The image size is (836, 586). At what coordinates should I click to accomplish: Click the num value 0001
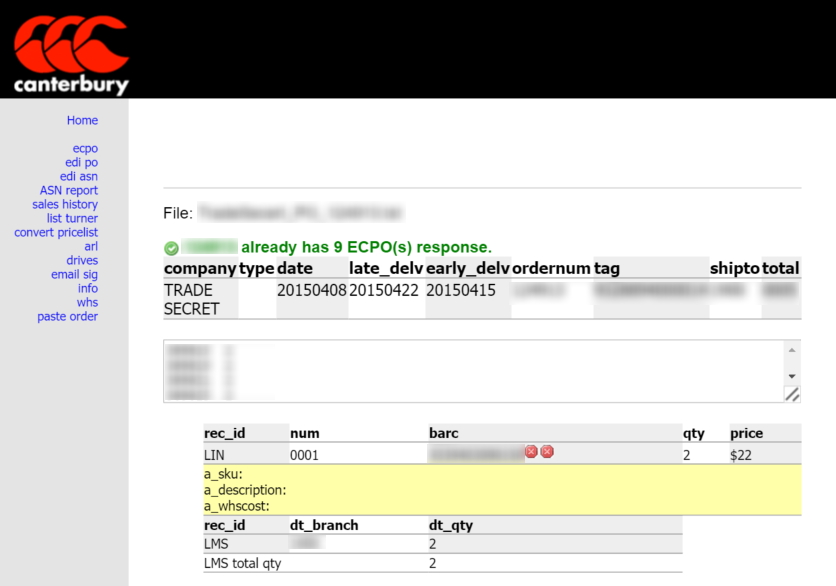click(x=304, y=455)
